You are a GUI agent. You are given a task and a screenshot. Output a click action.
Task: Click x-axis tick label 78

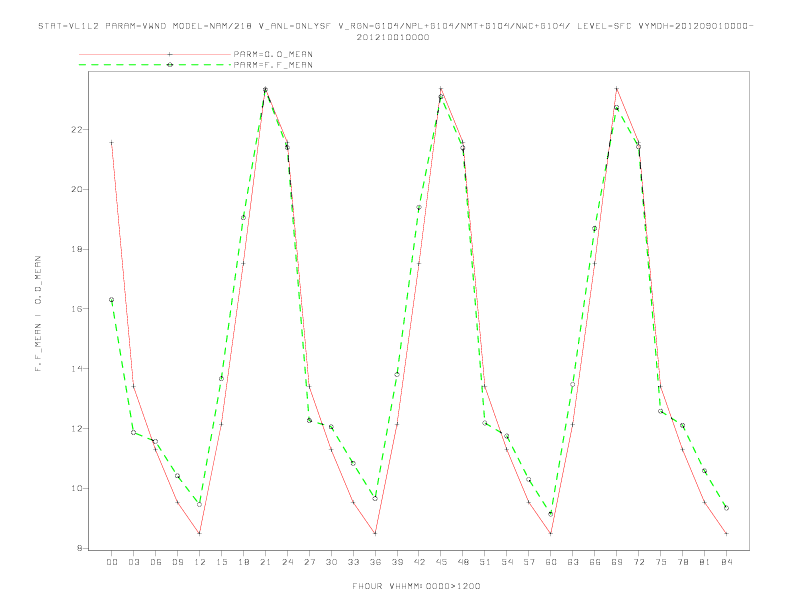(x=682, y=562)
